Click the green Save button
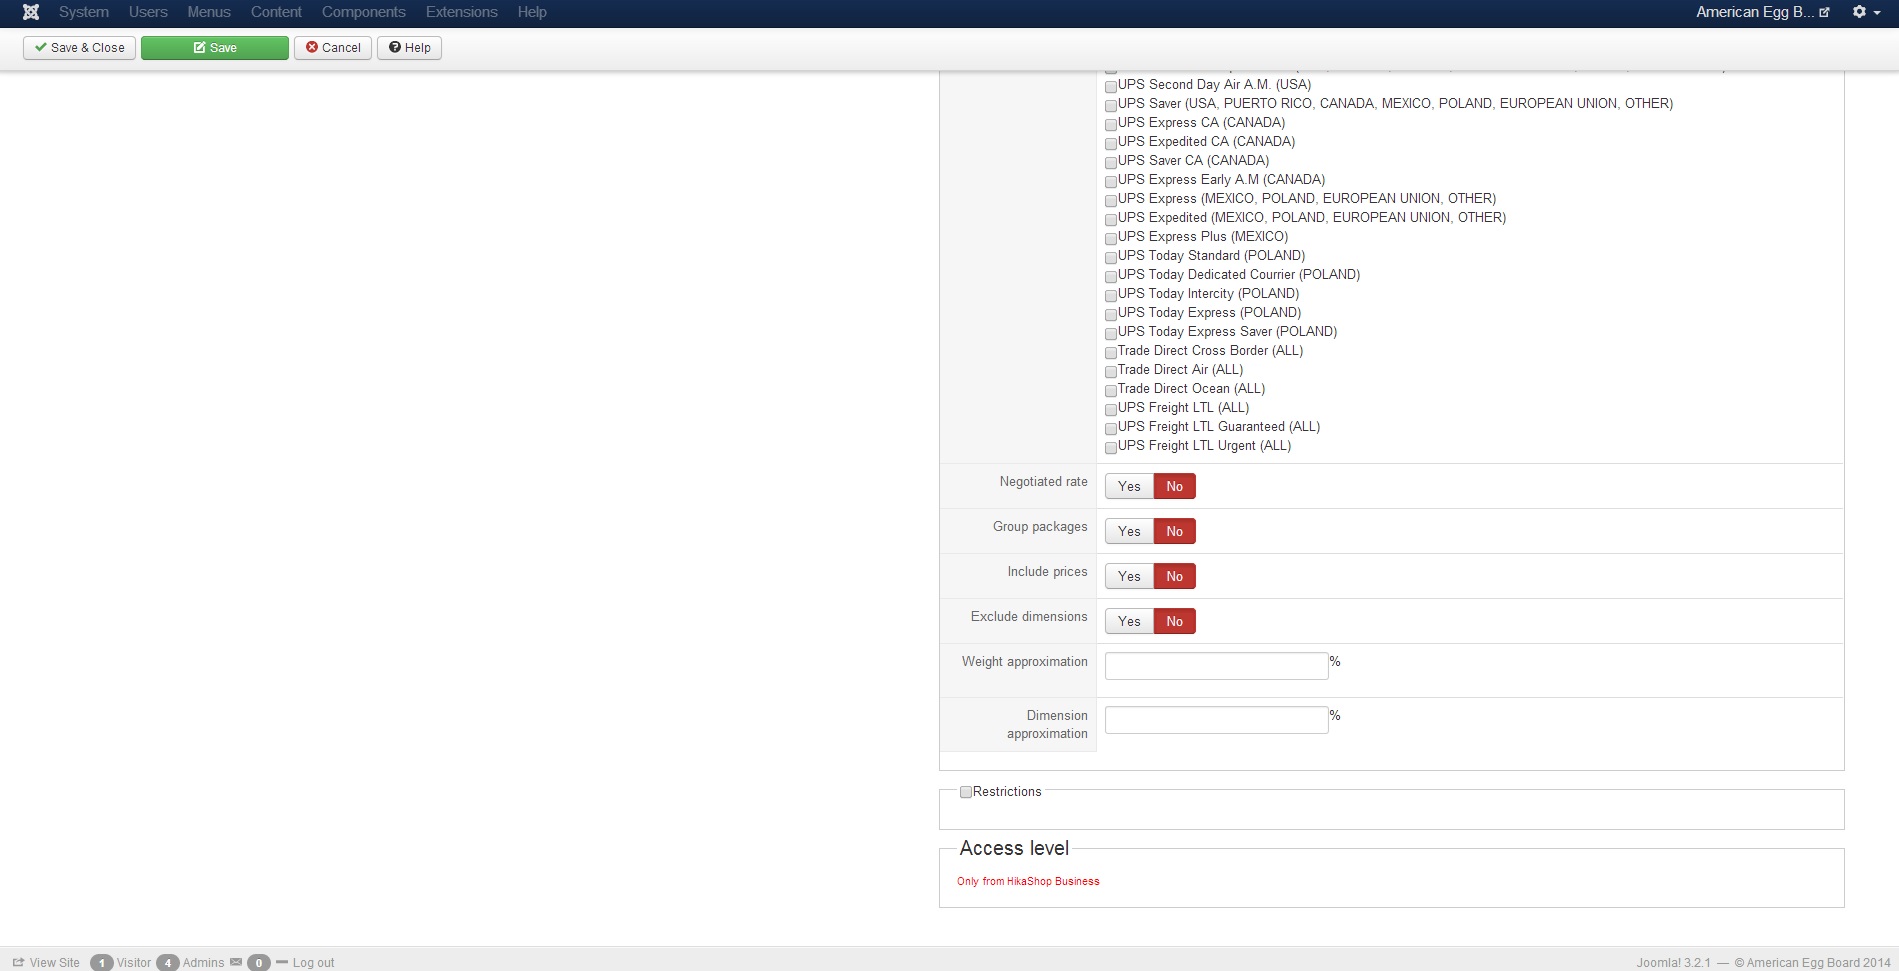This screenshot has height=971, width=1899. click(x=215, y=48)
